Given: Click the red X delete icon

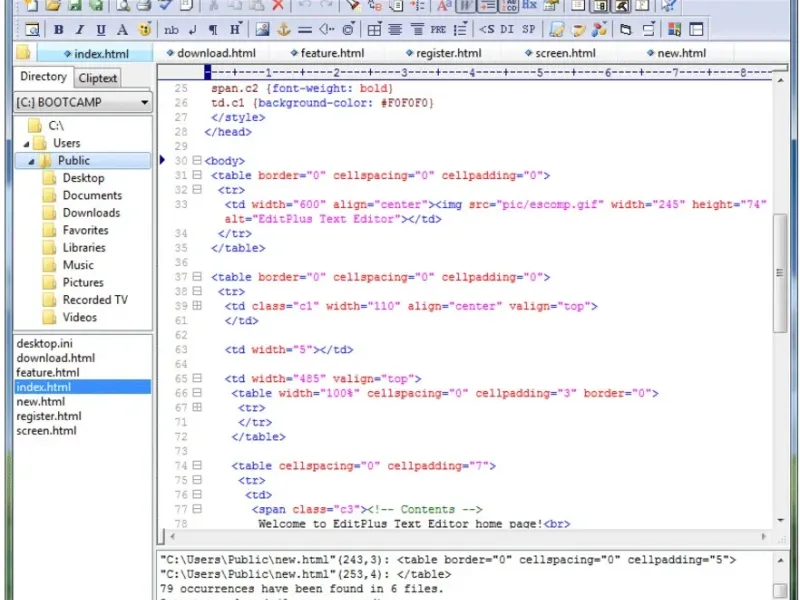Looking at the screenshot, I should pos(278,5).
